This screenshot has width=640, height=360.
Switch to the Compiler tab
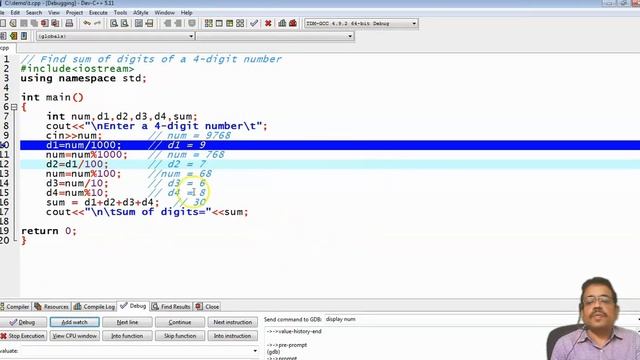[x=15, y=307]
